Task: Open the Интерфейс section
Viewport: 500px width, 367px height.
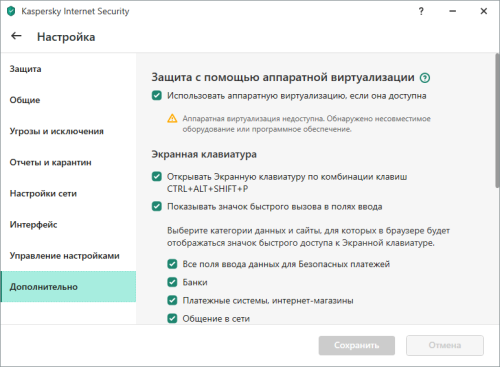Action: coord(68,224)
